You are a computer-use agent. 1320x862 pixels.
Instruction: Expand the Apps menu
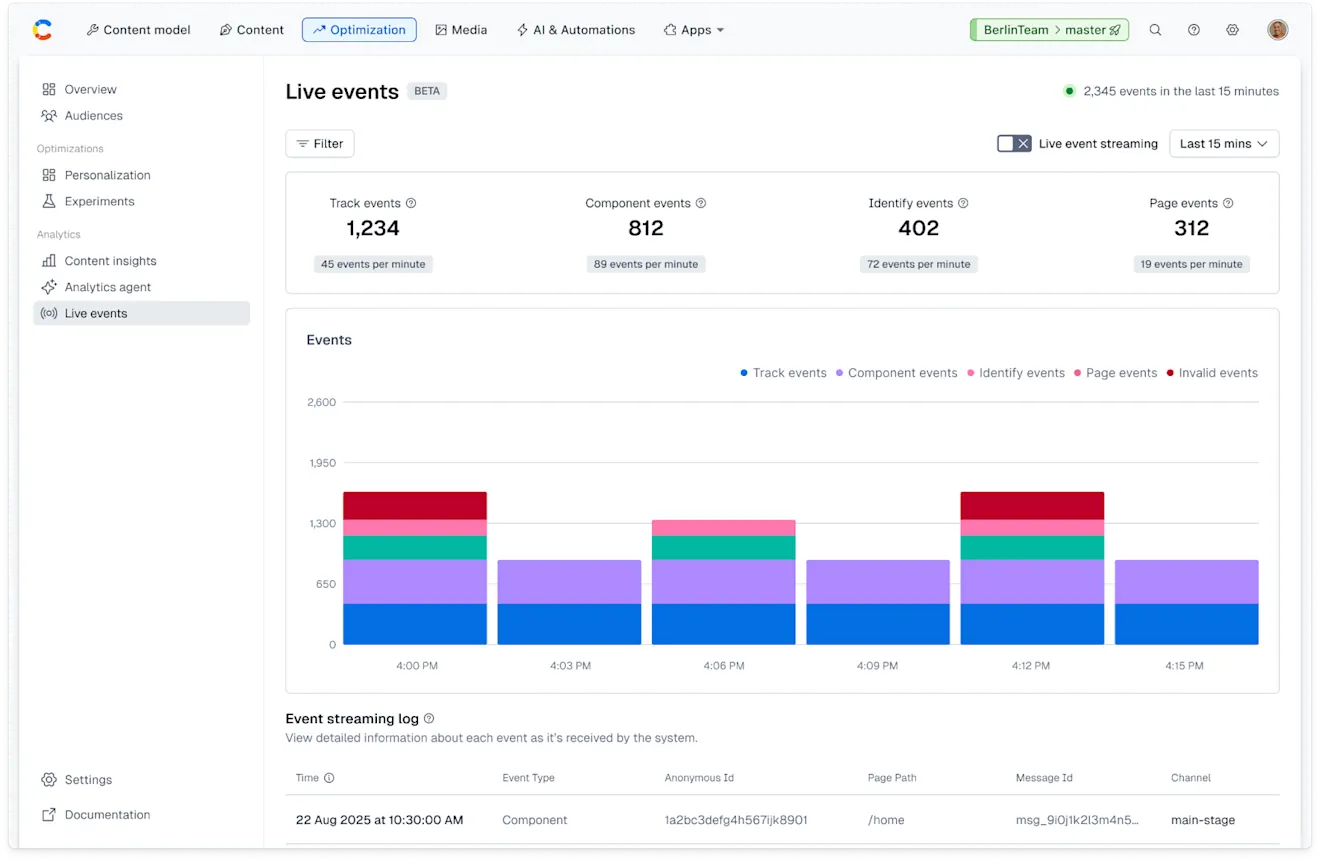click(694, 30)
